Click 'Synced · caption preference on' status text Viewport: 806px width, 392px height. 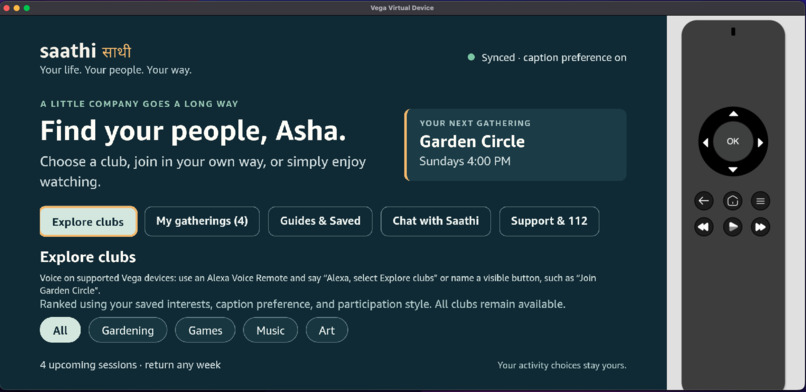(x=554, y=58)
